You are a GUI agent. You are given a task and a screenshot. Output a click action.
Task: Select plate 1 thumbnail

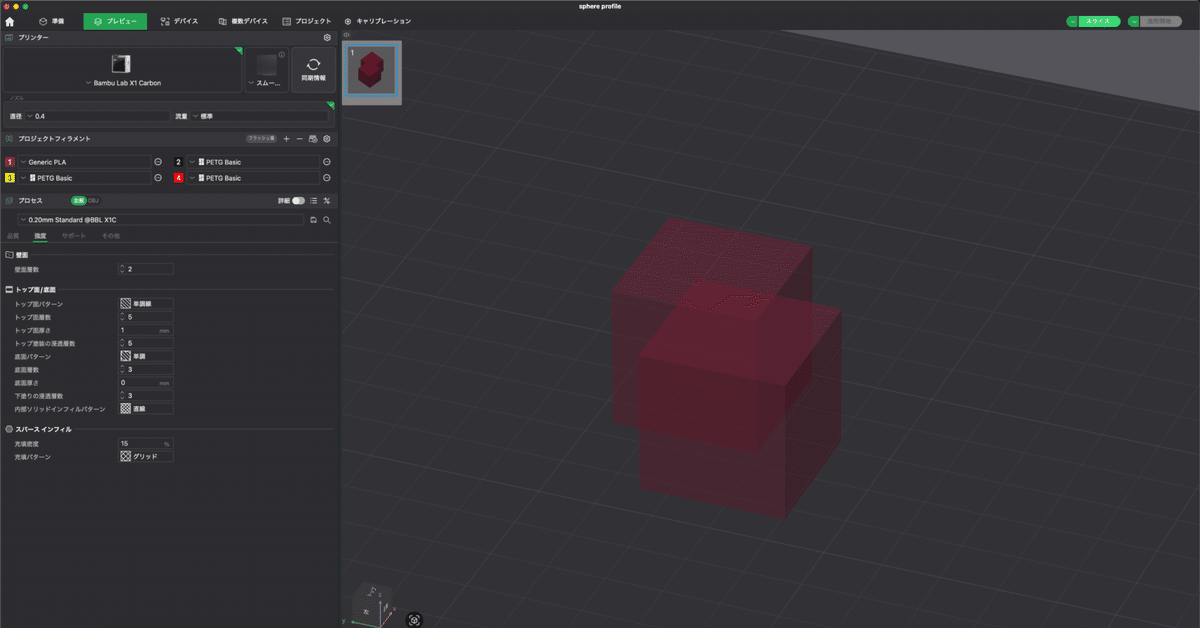[372, 72]
